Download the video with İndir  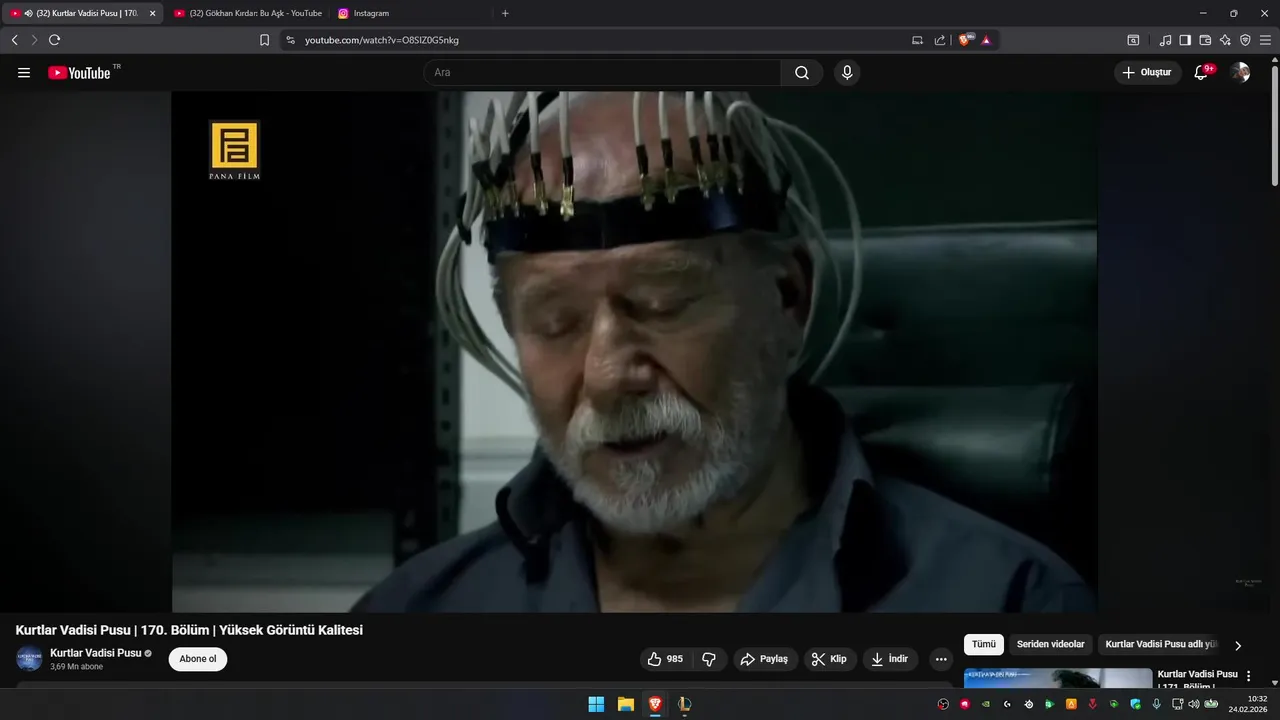(889, 659)
